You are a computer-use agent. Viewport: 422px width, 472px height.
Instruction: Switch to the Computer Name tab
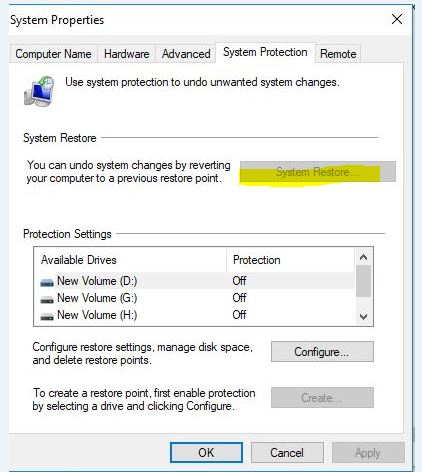53,54
